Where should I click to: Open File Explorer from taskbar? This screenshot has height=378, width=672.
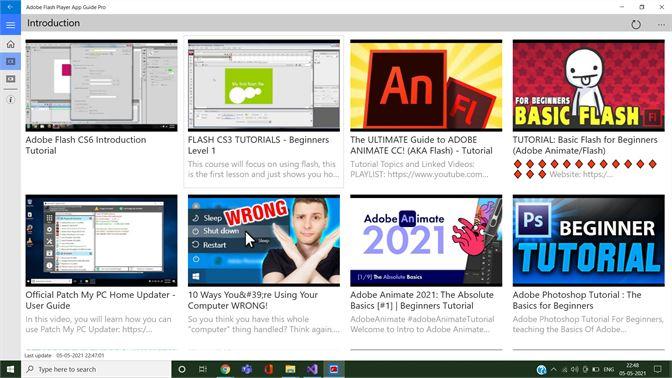point(291,369)
